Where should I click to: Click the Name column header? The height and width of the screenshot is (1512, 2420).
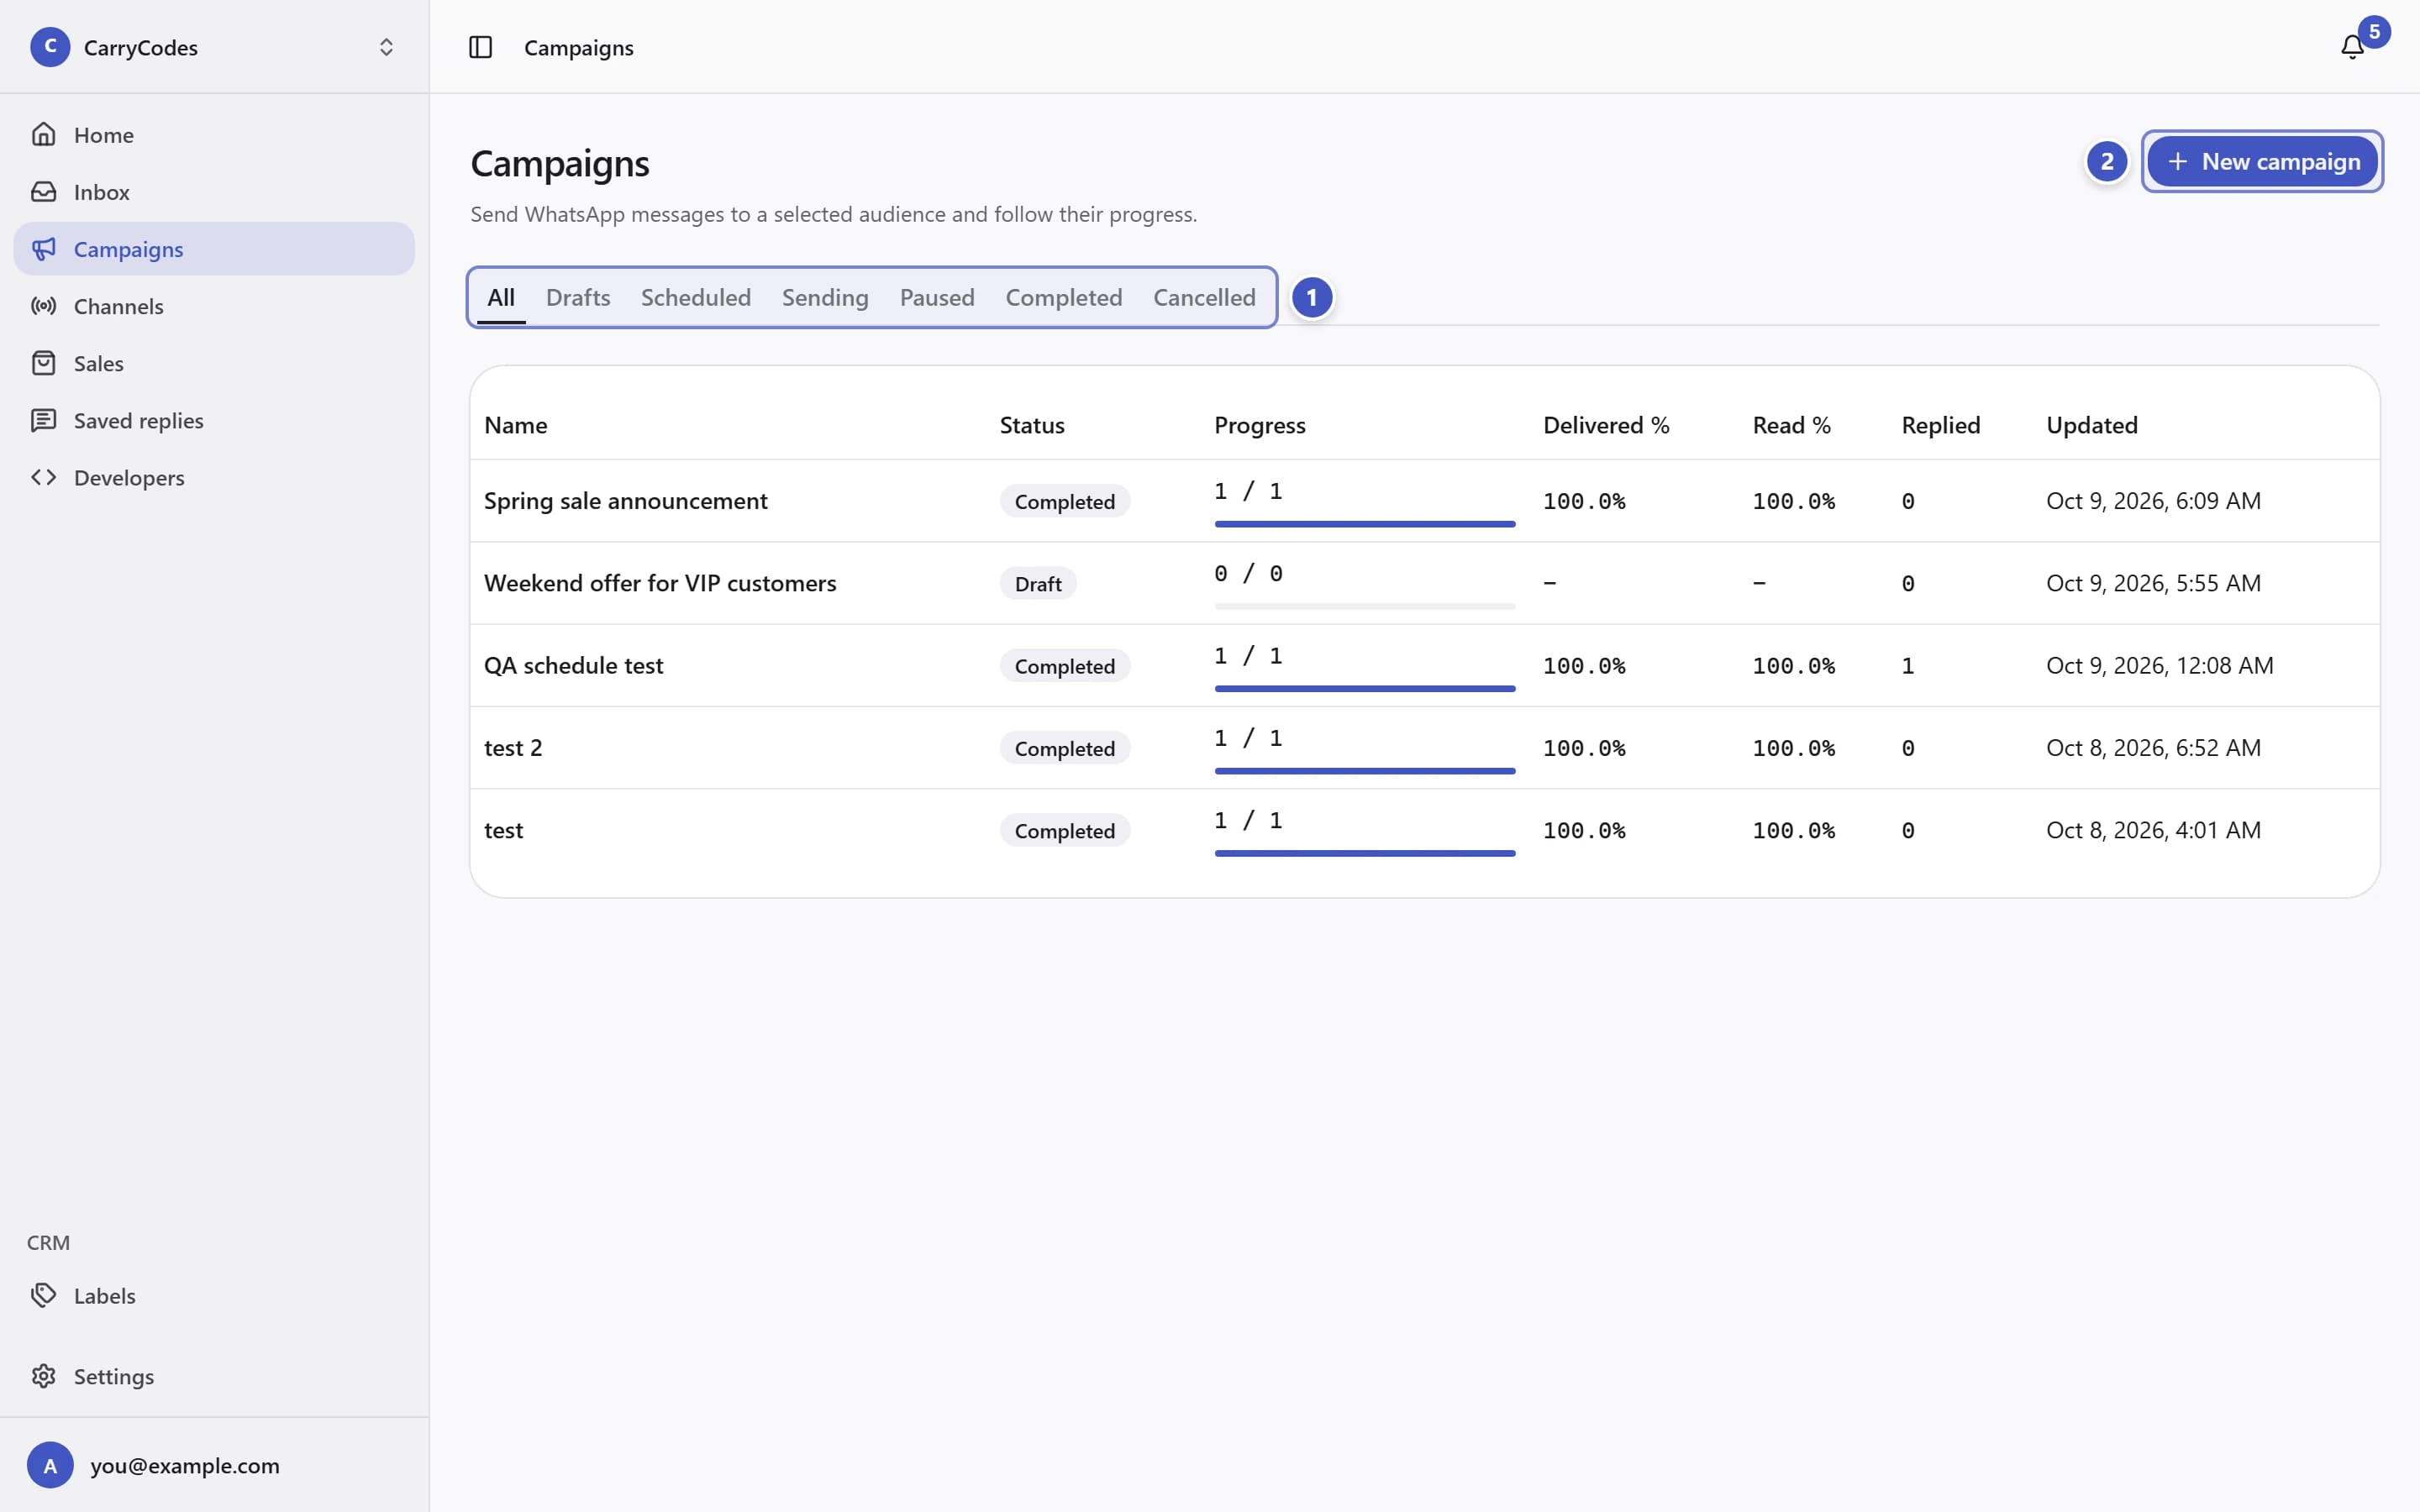pos(515,425)
